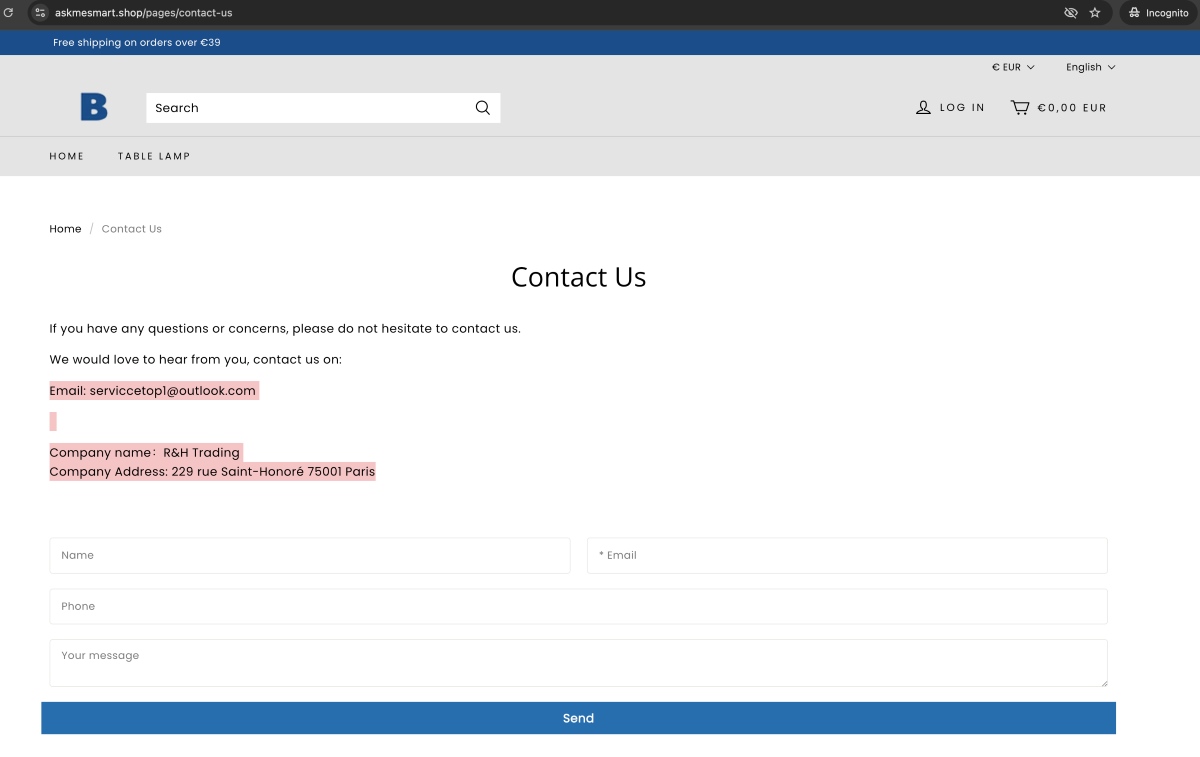Toggle the eye icon in the browser toolbar
The width and height of the screenshot is (1200, 757).
1070,13
